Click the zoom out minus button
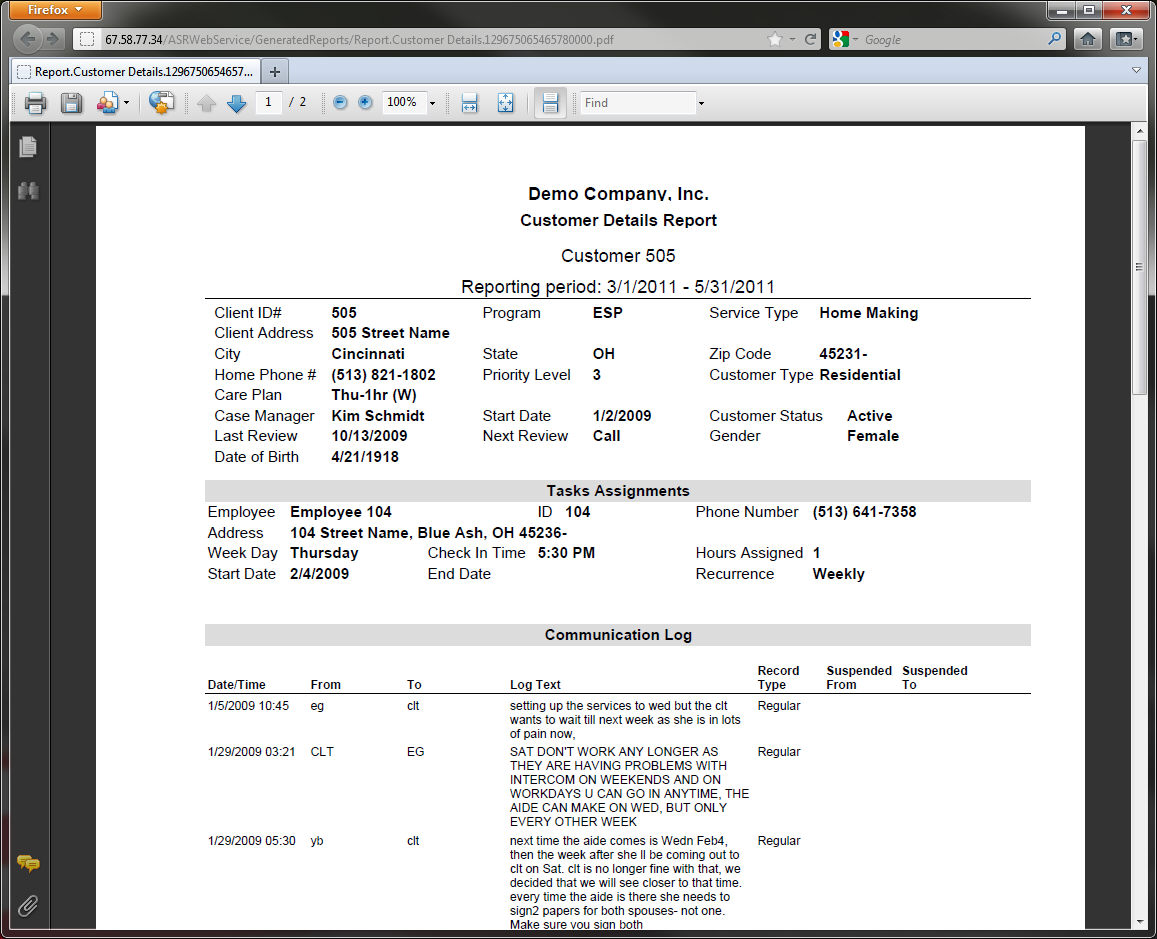 point(340,103)
